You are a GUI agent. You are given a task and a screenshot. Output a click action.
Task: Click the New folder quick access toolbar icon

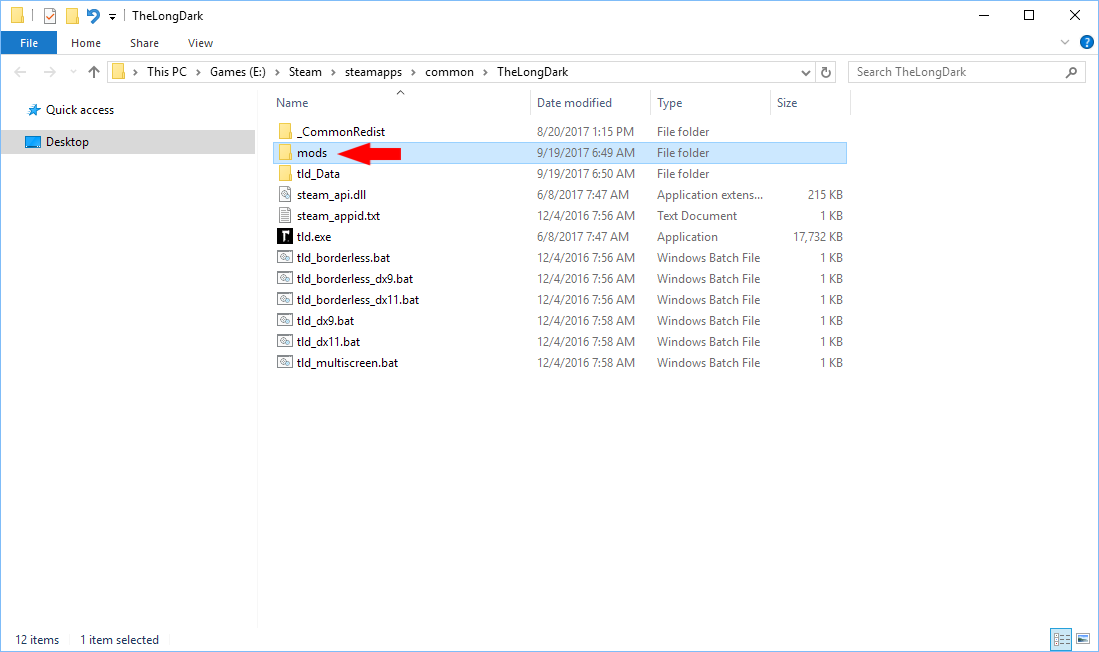coord(71,15)
